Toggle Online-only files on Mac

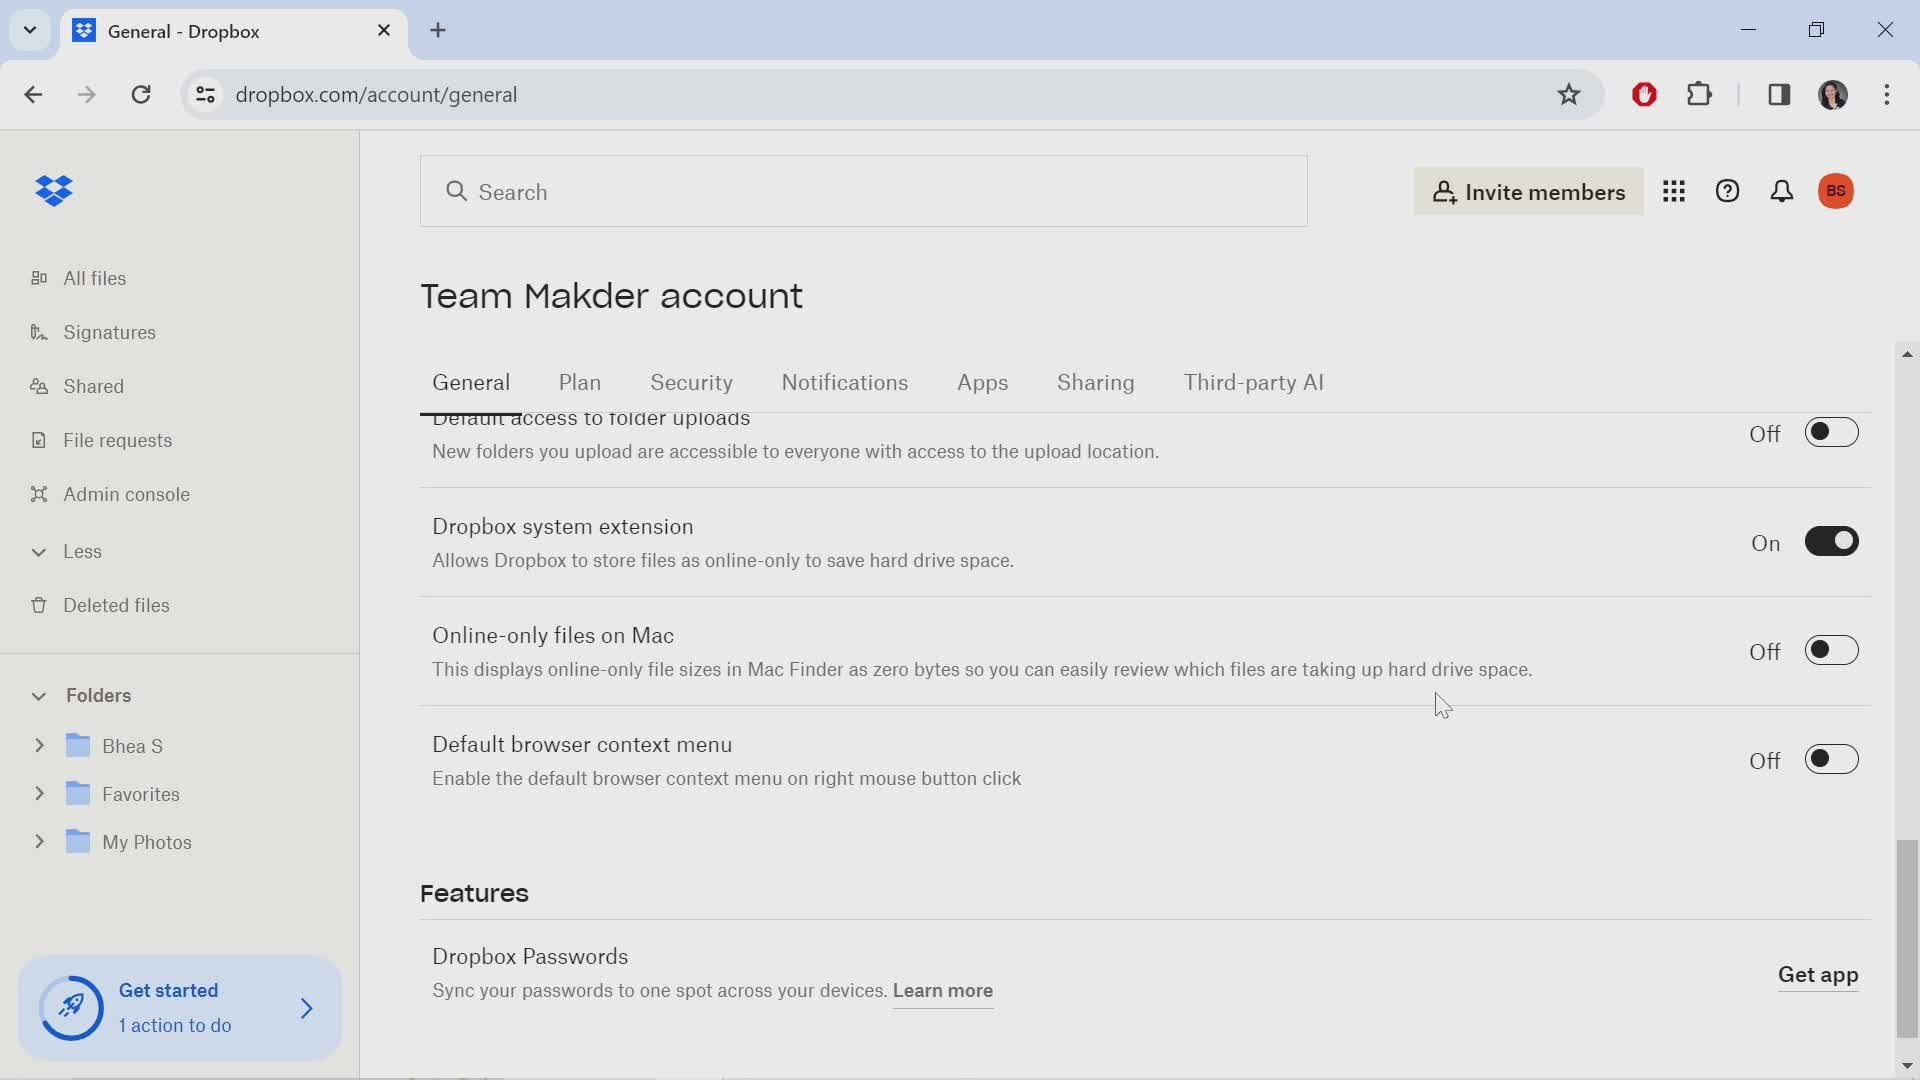click(1832, 650)
